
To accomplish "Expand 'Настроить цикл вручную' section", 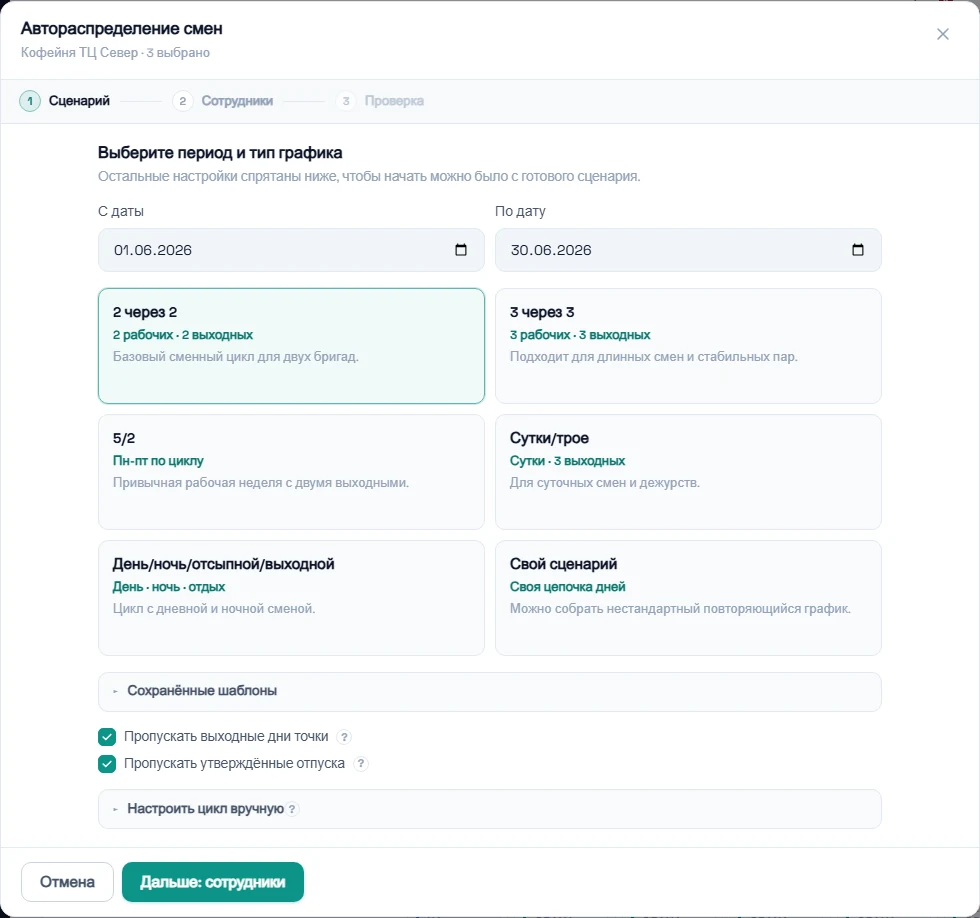I will point(490,809).
